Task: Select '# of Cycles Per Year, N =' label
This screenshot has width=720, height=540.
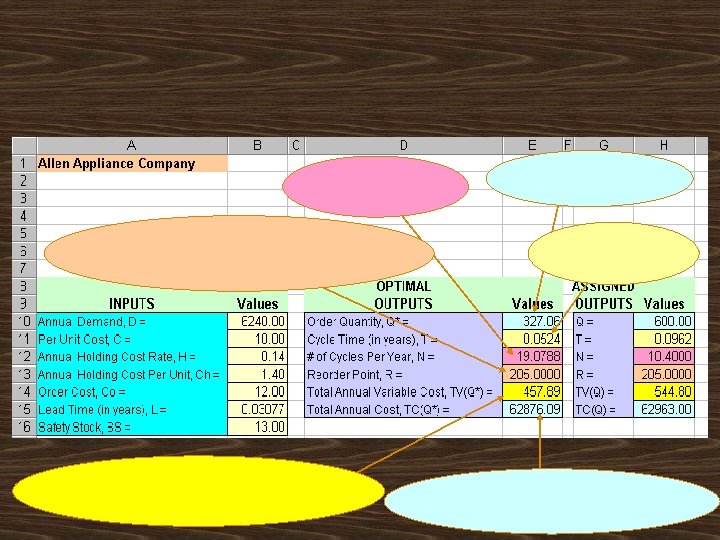Action: [x=403, y=356]
